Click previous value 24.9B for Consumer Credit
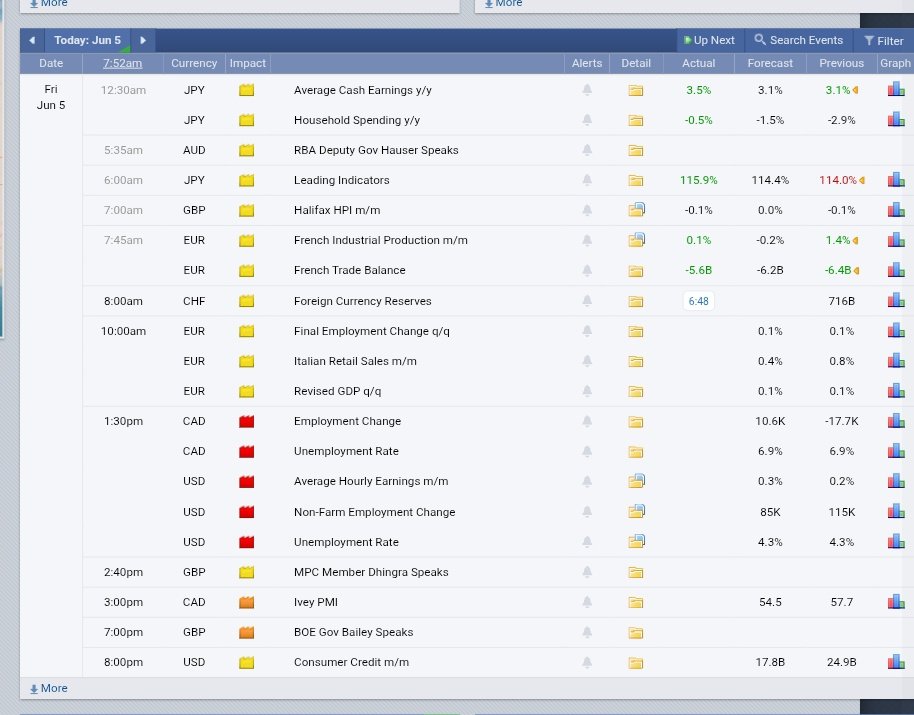The image size is (914, 715). pyautogui.click(x=841, y=662)
